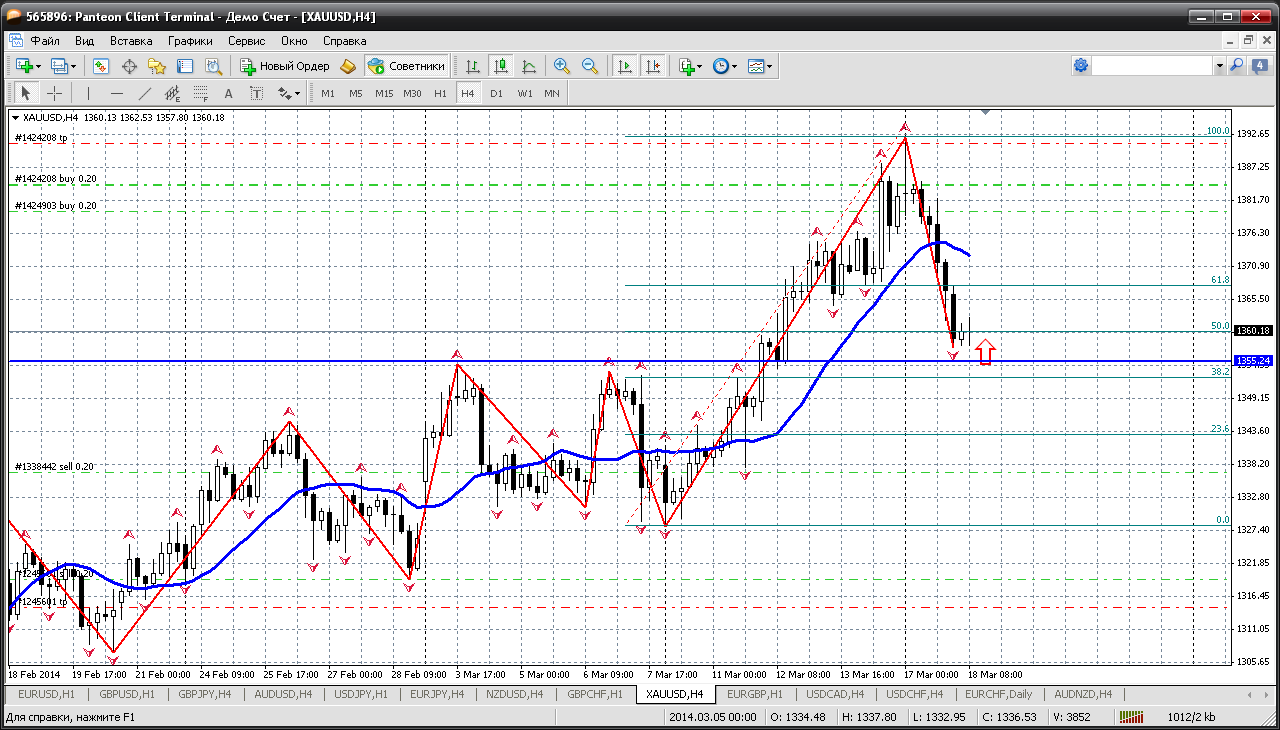
Task: Select the text label tool
Action: pos(256,93)
